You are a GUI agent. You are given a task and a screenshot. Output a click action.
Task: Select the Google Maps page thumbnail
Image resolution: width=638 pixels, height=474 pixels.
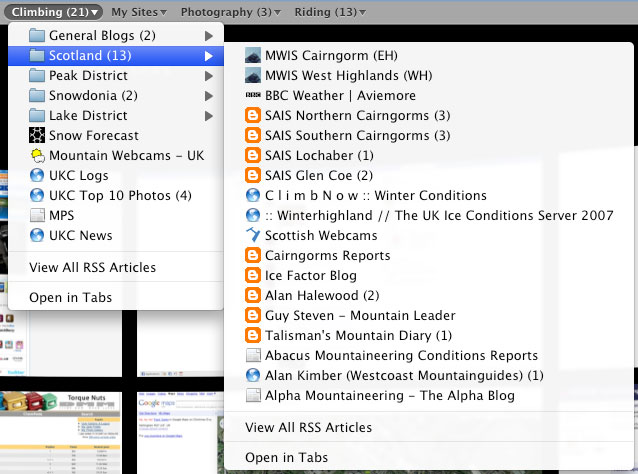(x=181, y=432)
